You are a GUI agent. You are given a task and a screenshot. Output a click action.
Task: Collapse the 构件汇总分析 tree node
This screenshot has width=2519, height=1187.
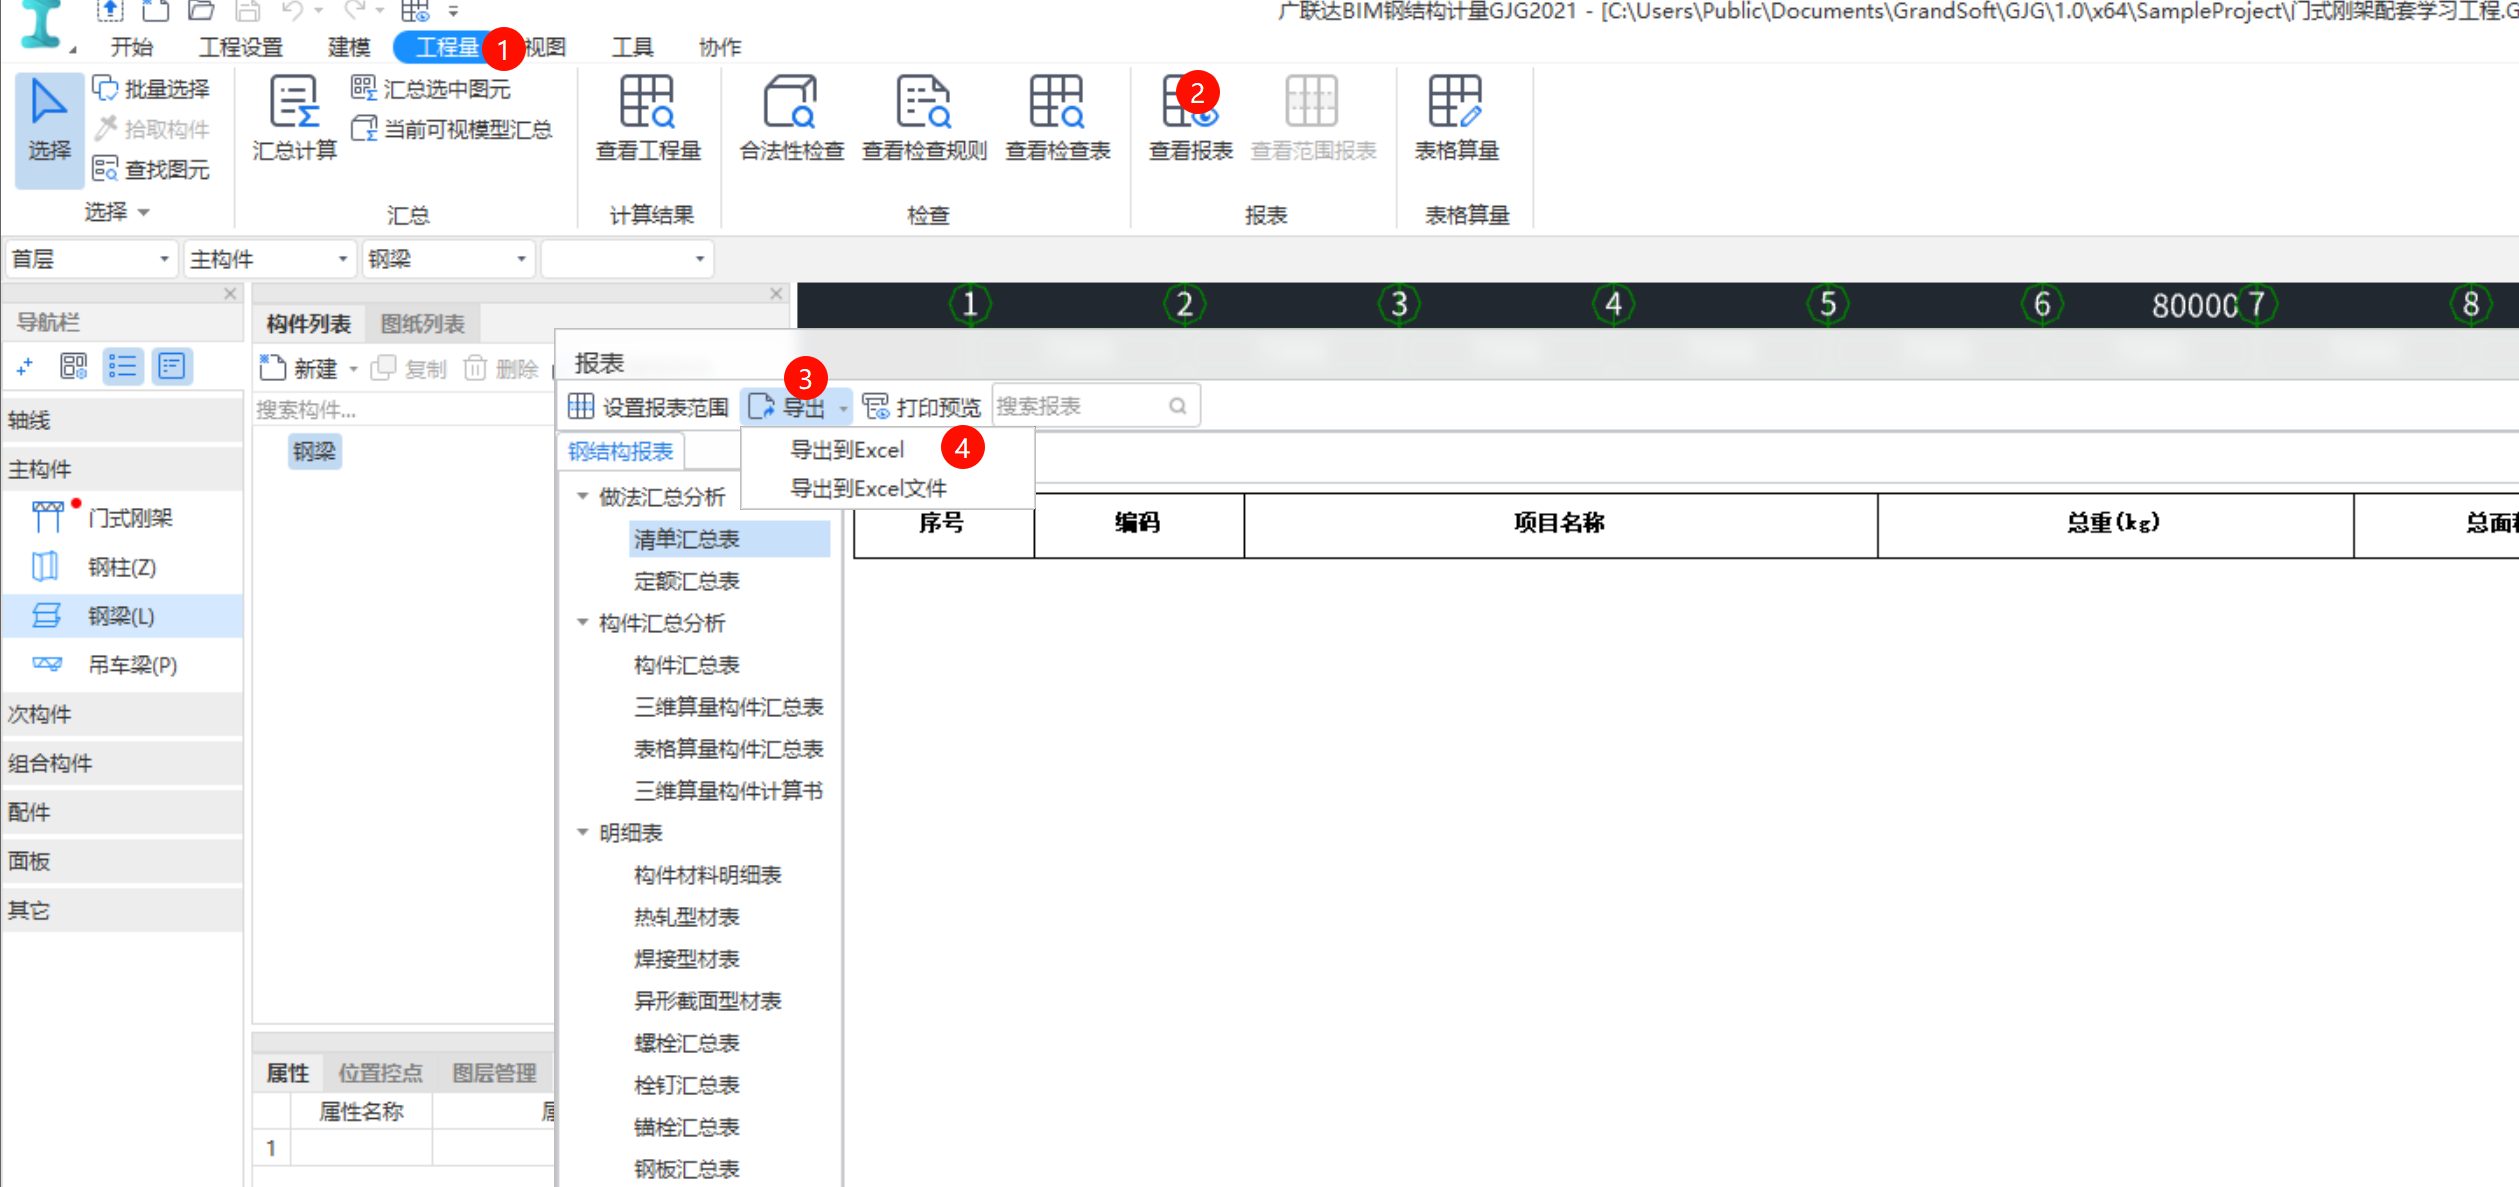pos(583,623)
